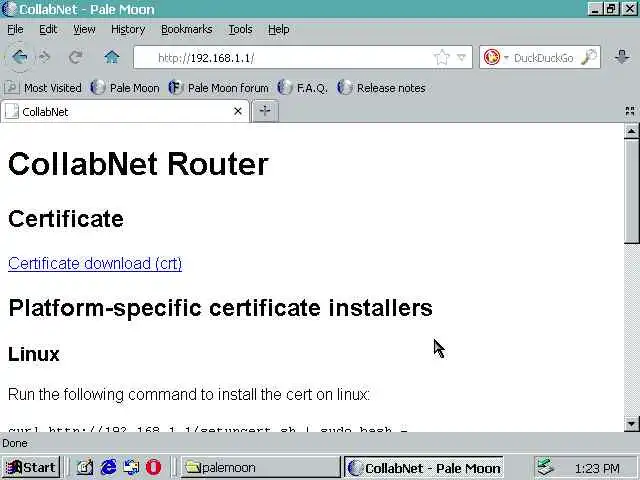The image size is (640, 480).
Task: Click the Platform-specific certificate installers heading
Action: click(220, 308)
